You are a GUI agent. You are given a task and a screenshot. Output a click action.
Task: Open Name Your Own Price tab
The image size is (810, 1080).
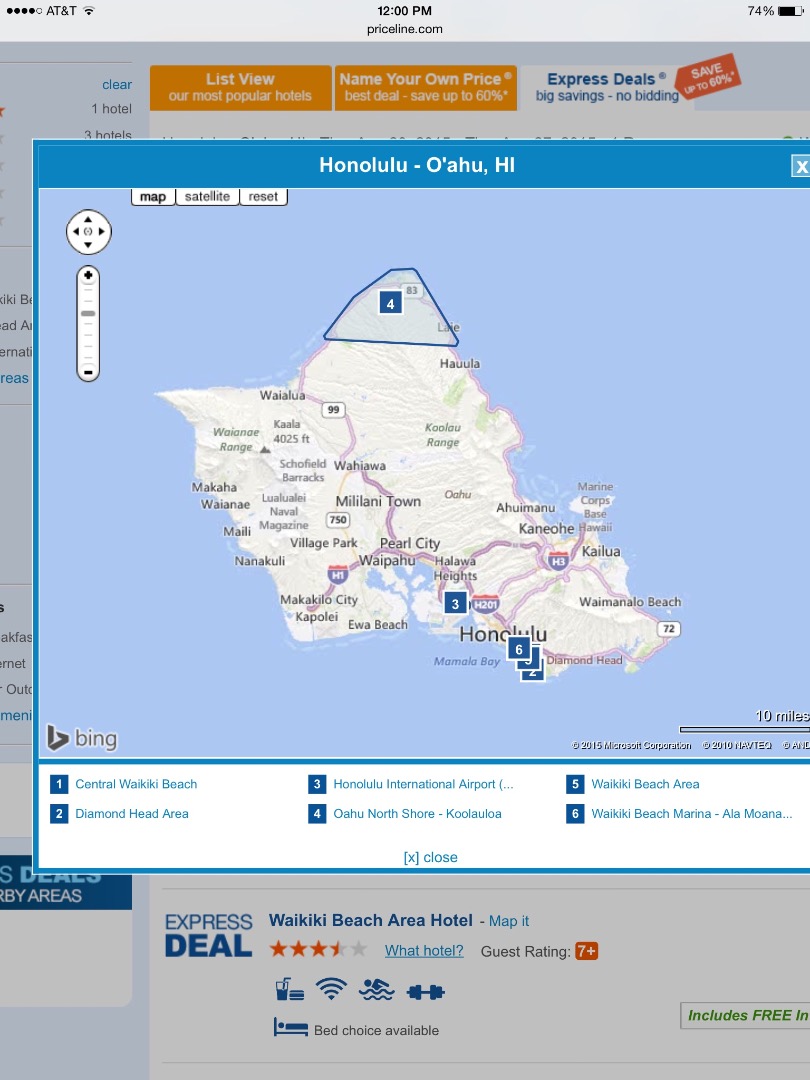click(426, 87)
